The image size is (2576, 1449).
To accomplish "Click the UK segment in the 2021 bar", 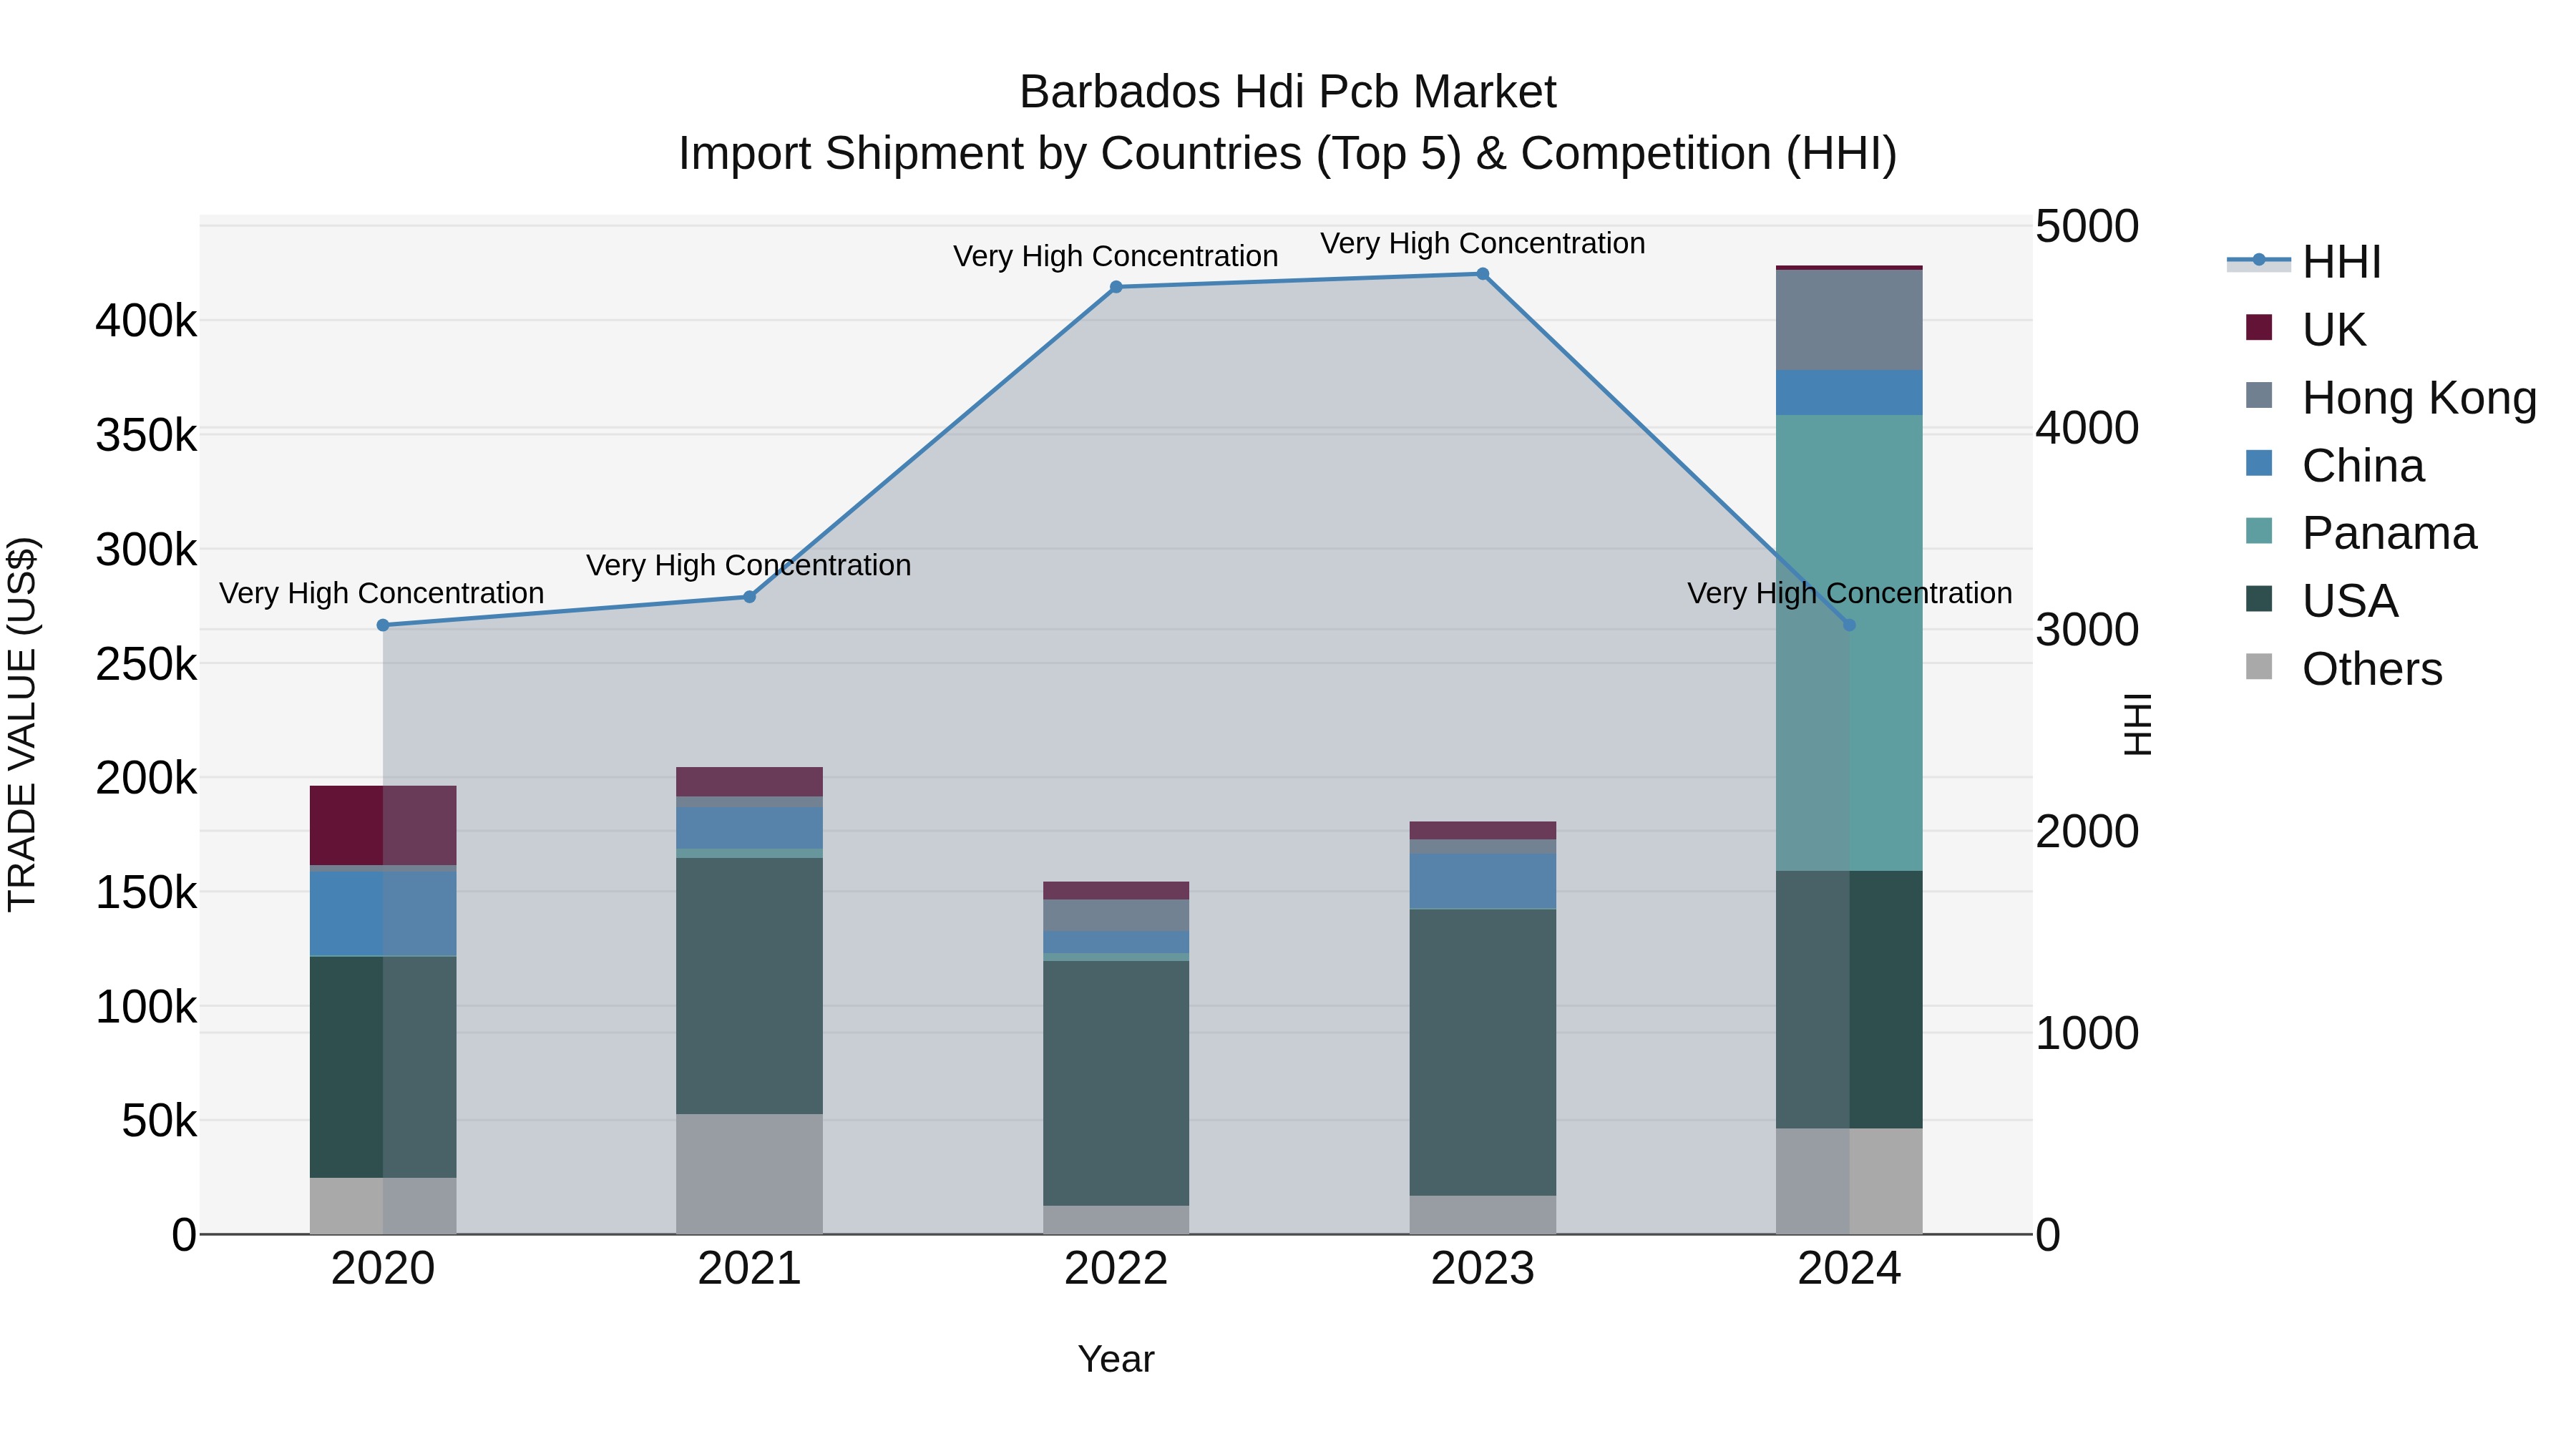I will pyautogui.click(x=750, y=782).
